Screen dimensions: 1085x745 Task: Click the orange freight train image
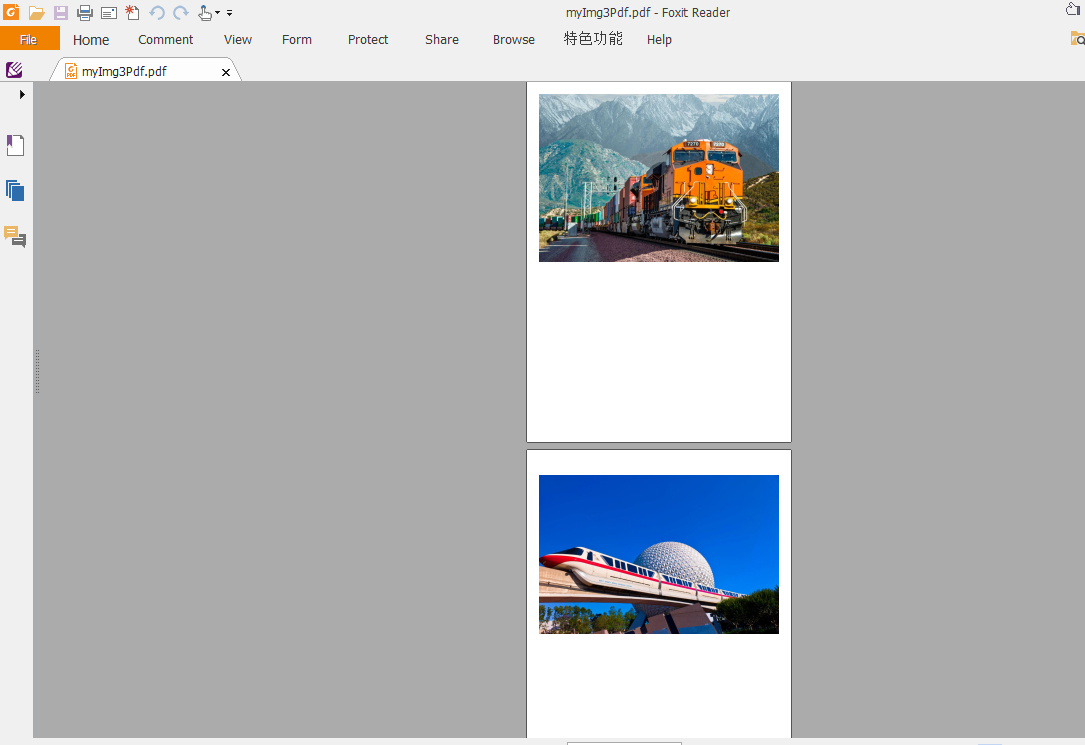pyautogui.click(x=659, y=178)
